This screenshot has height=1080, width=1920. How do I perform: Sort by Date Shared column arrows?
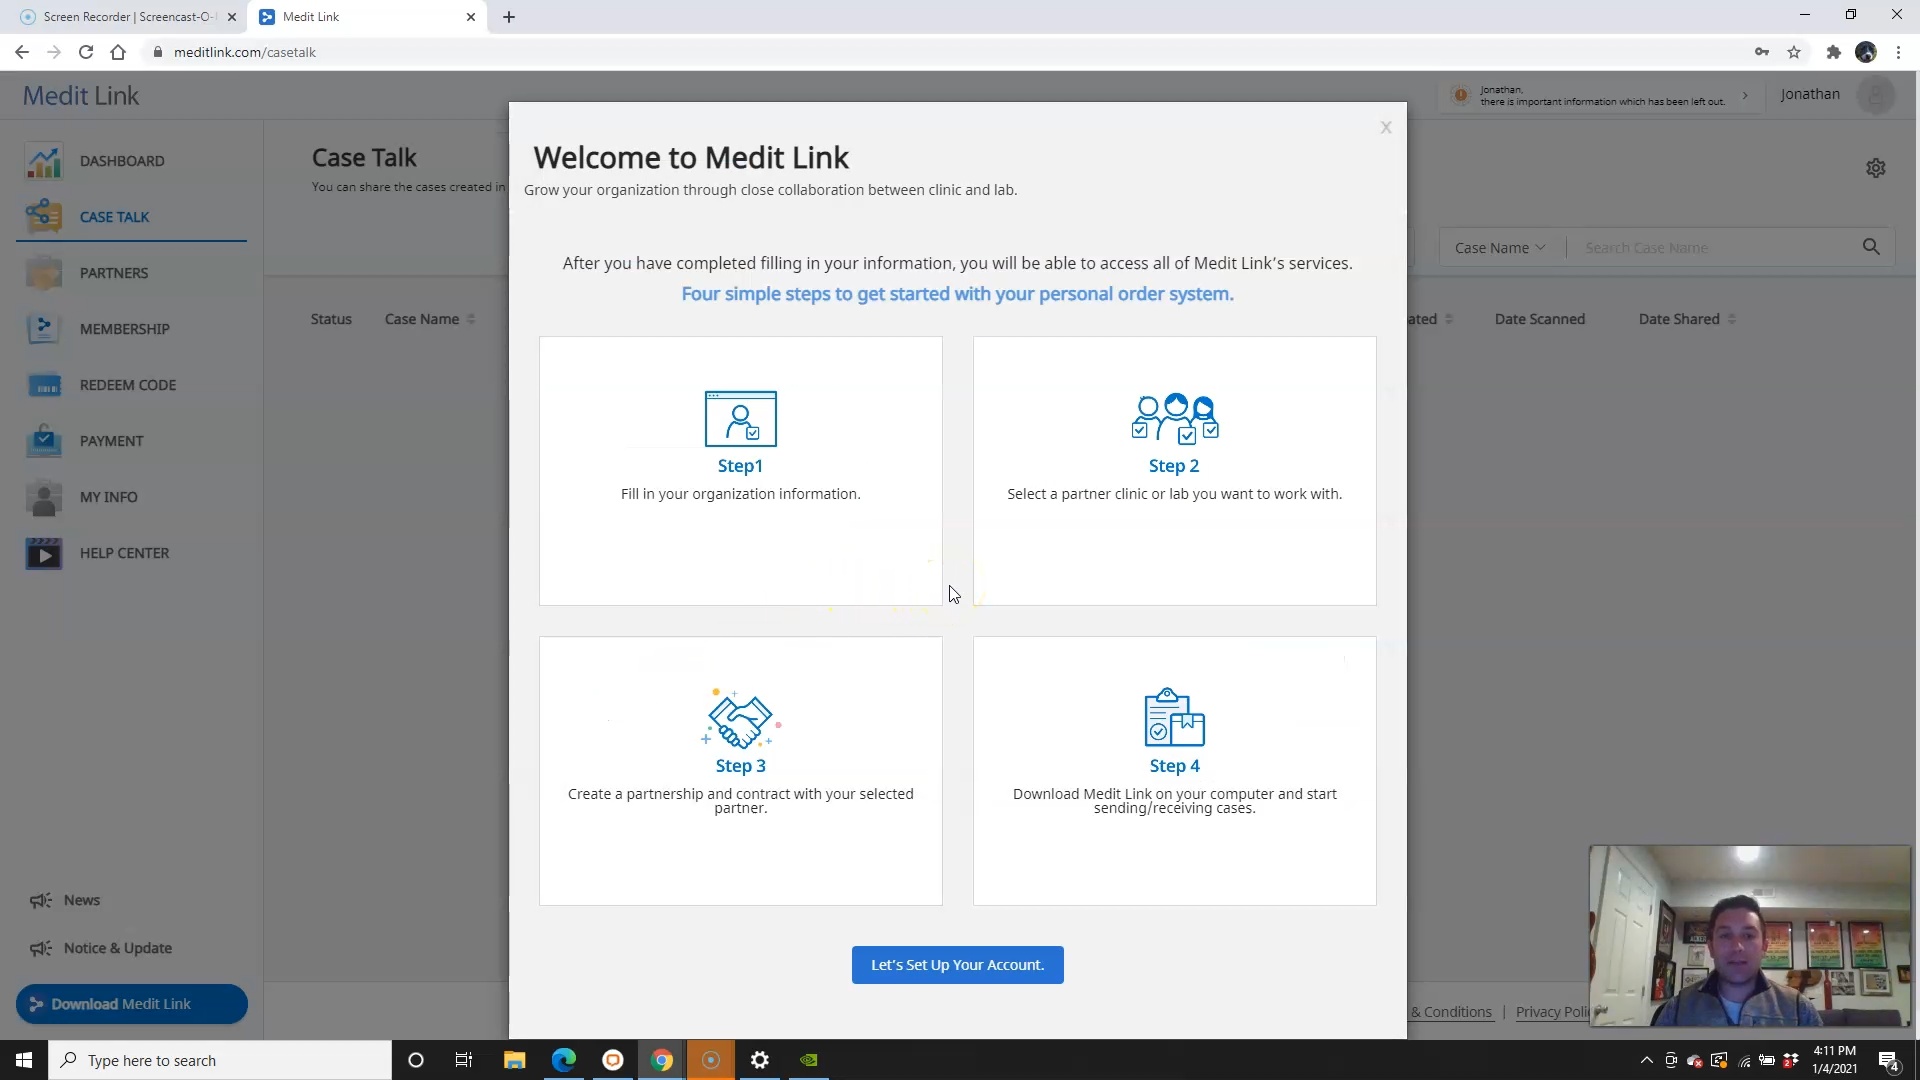[1732, 319]
